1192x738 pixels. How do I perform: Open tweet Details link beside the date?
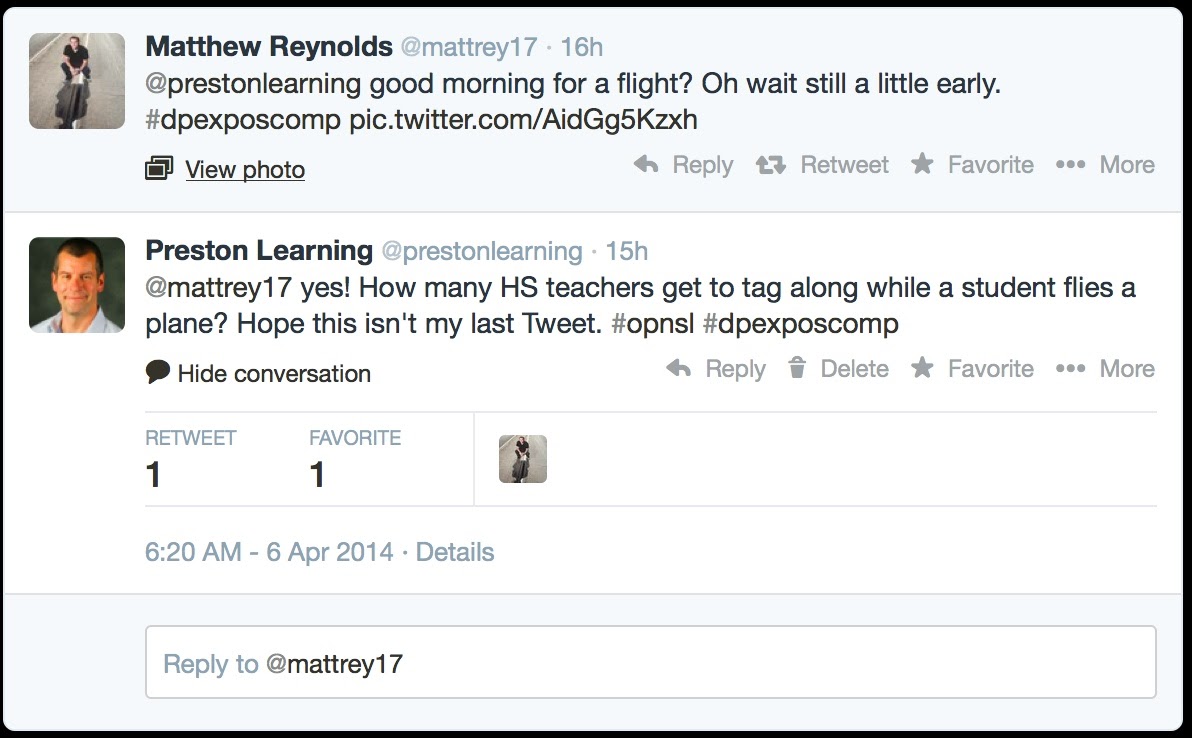click(455, 552)
